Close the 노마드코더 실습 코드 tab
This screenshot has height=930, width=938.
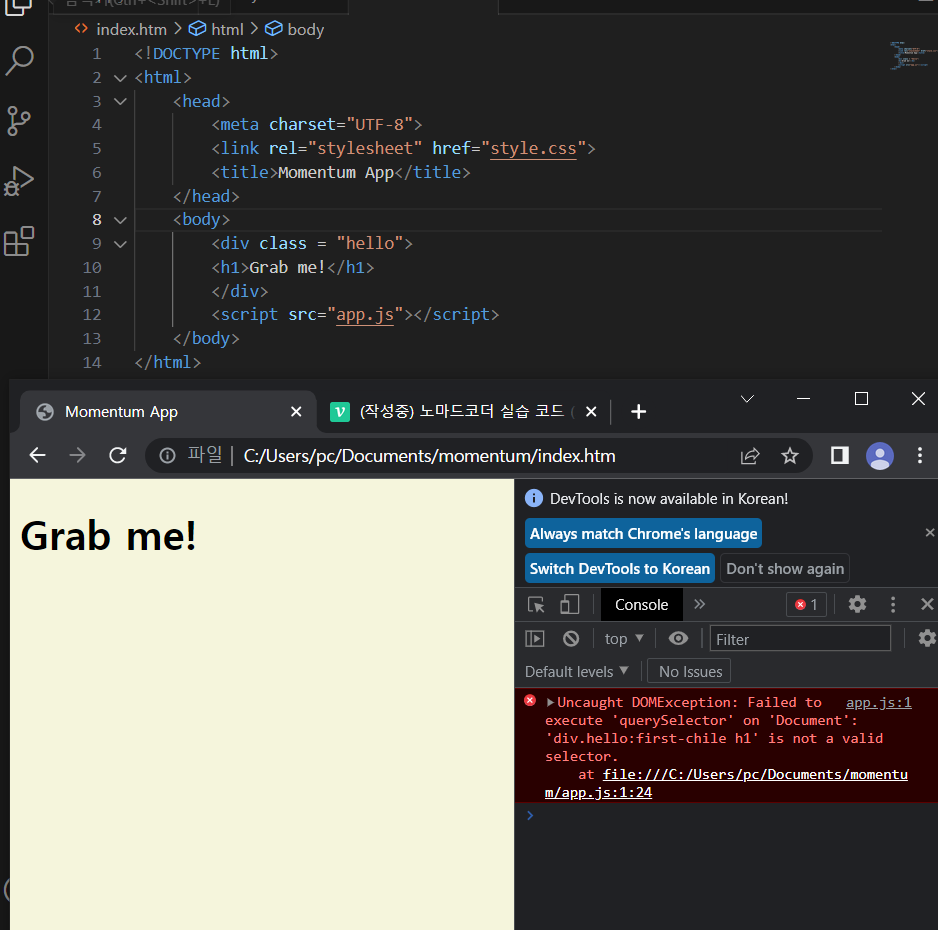pos(591,411)
